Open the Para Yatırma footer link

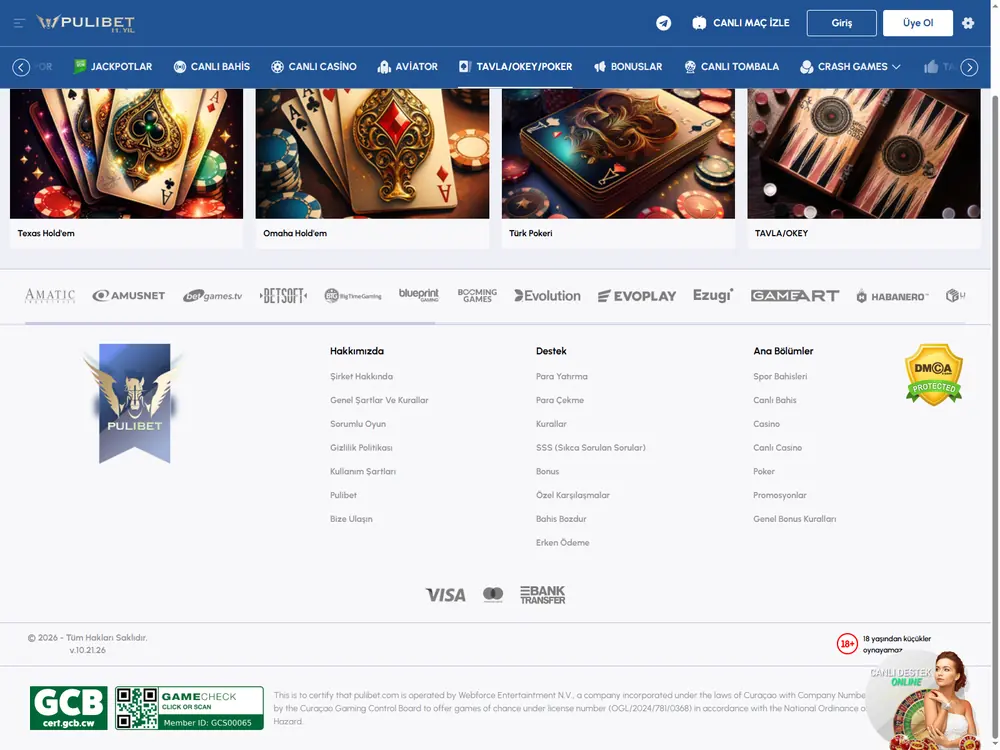coord(562,376)
